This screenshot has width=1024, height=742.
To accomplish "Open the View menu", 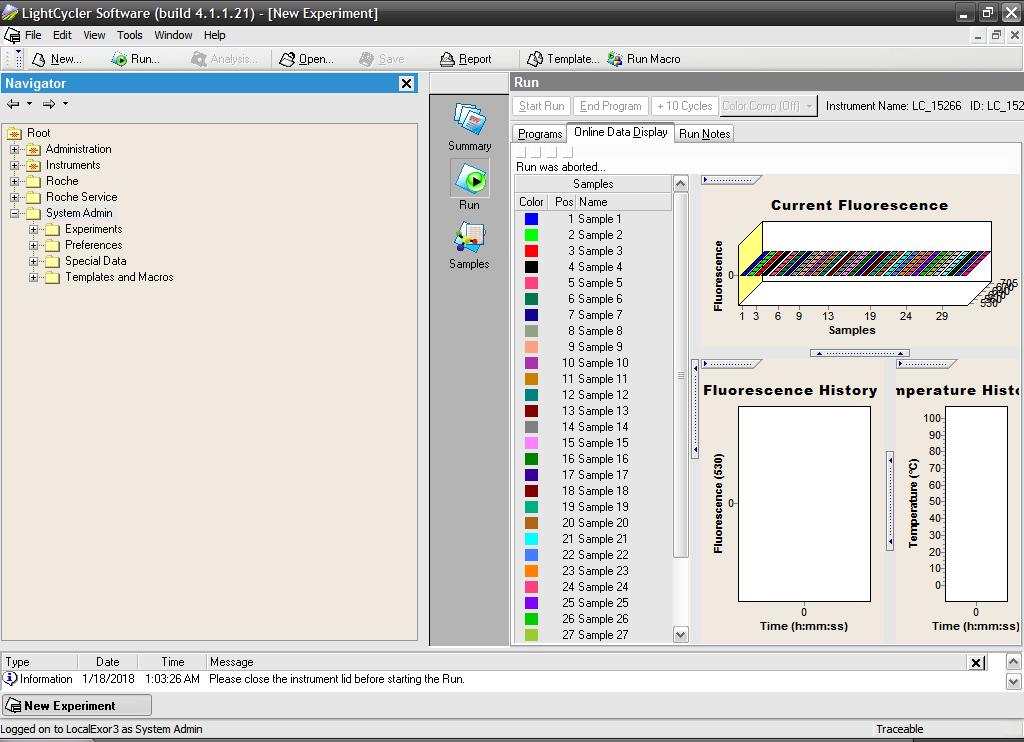I will 94,35.
